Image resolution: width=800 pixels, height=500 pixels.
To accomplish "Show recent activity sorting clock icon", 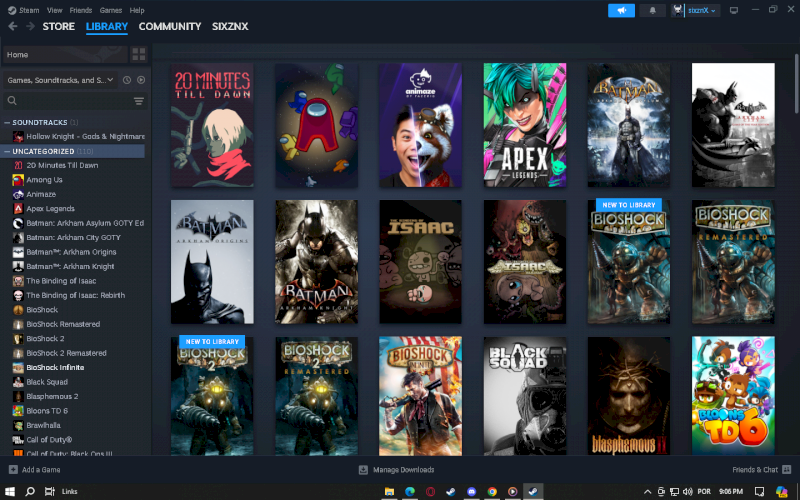I will 126,79.
